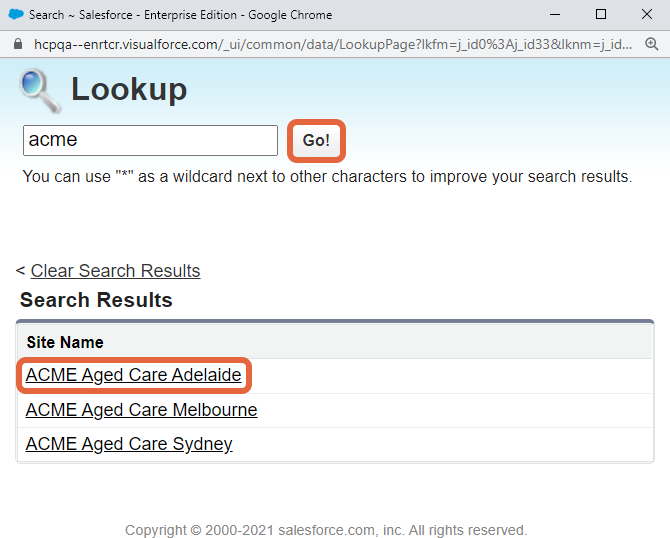
Task: Click the wildcard hint text
Action: (327, 176)
